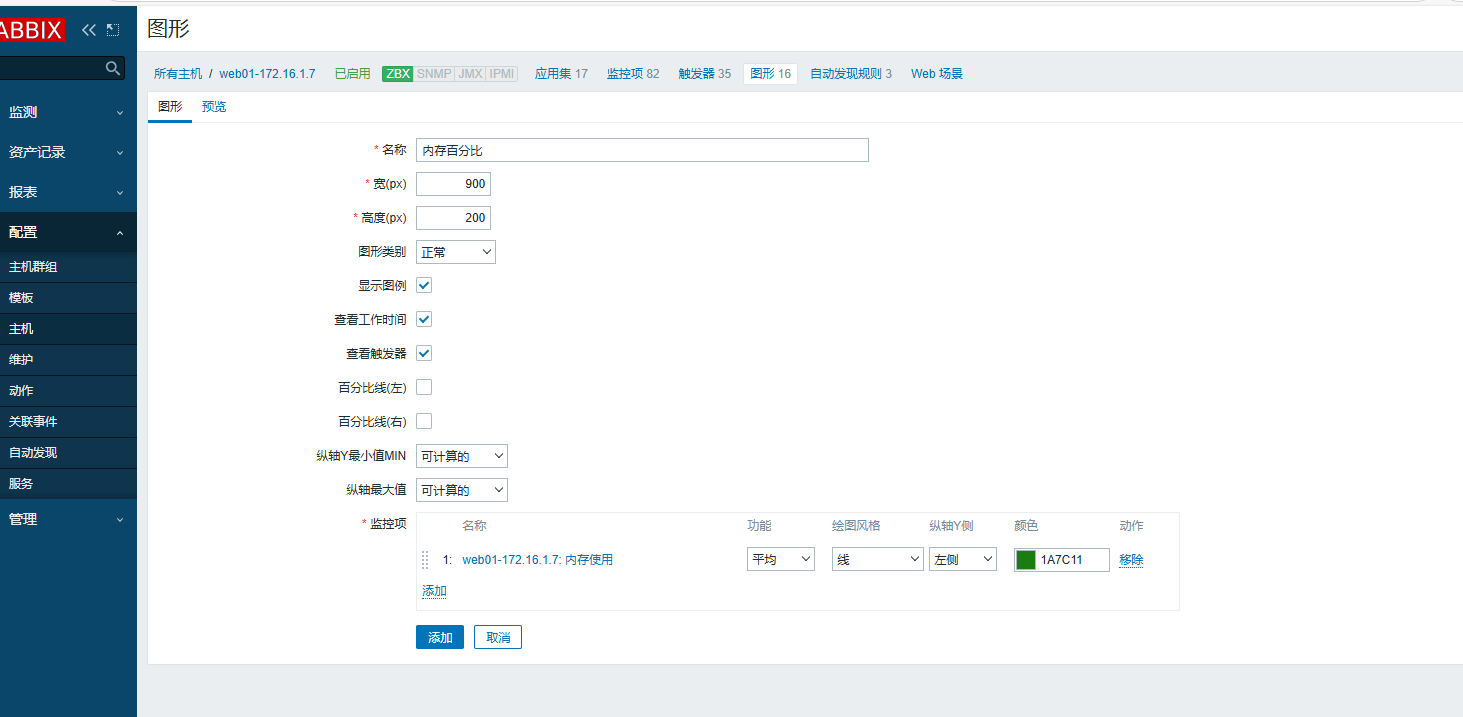This screenshot has width=1463, height=717.
Task: Click the blue 添加 submit button
Action: pos(440,637)
